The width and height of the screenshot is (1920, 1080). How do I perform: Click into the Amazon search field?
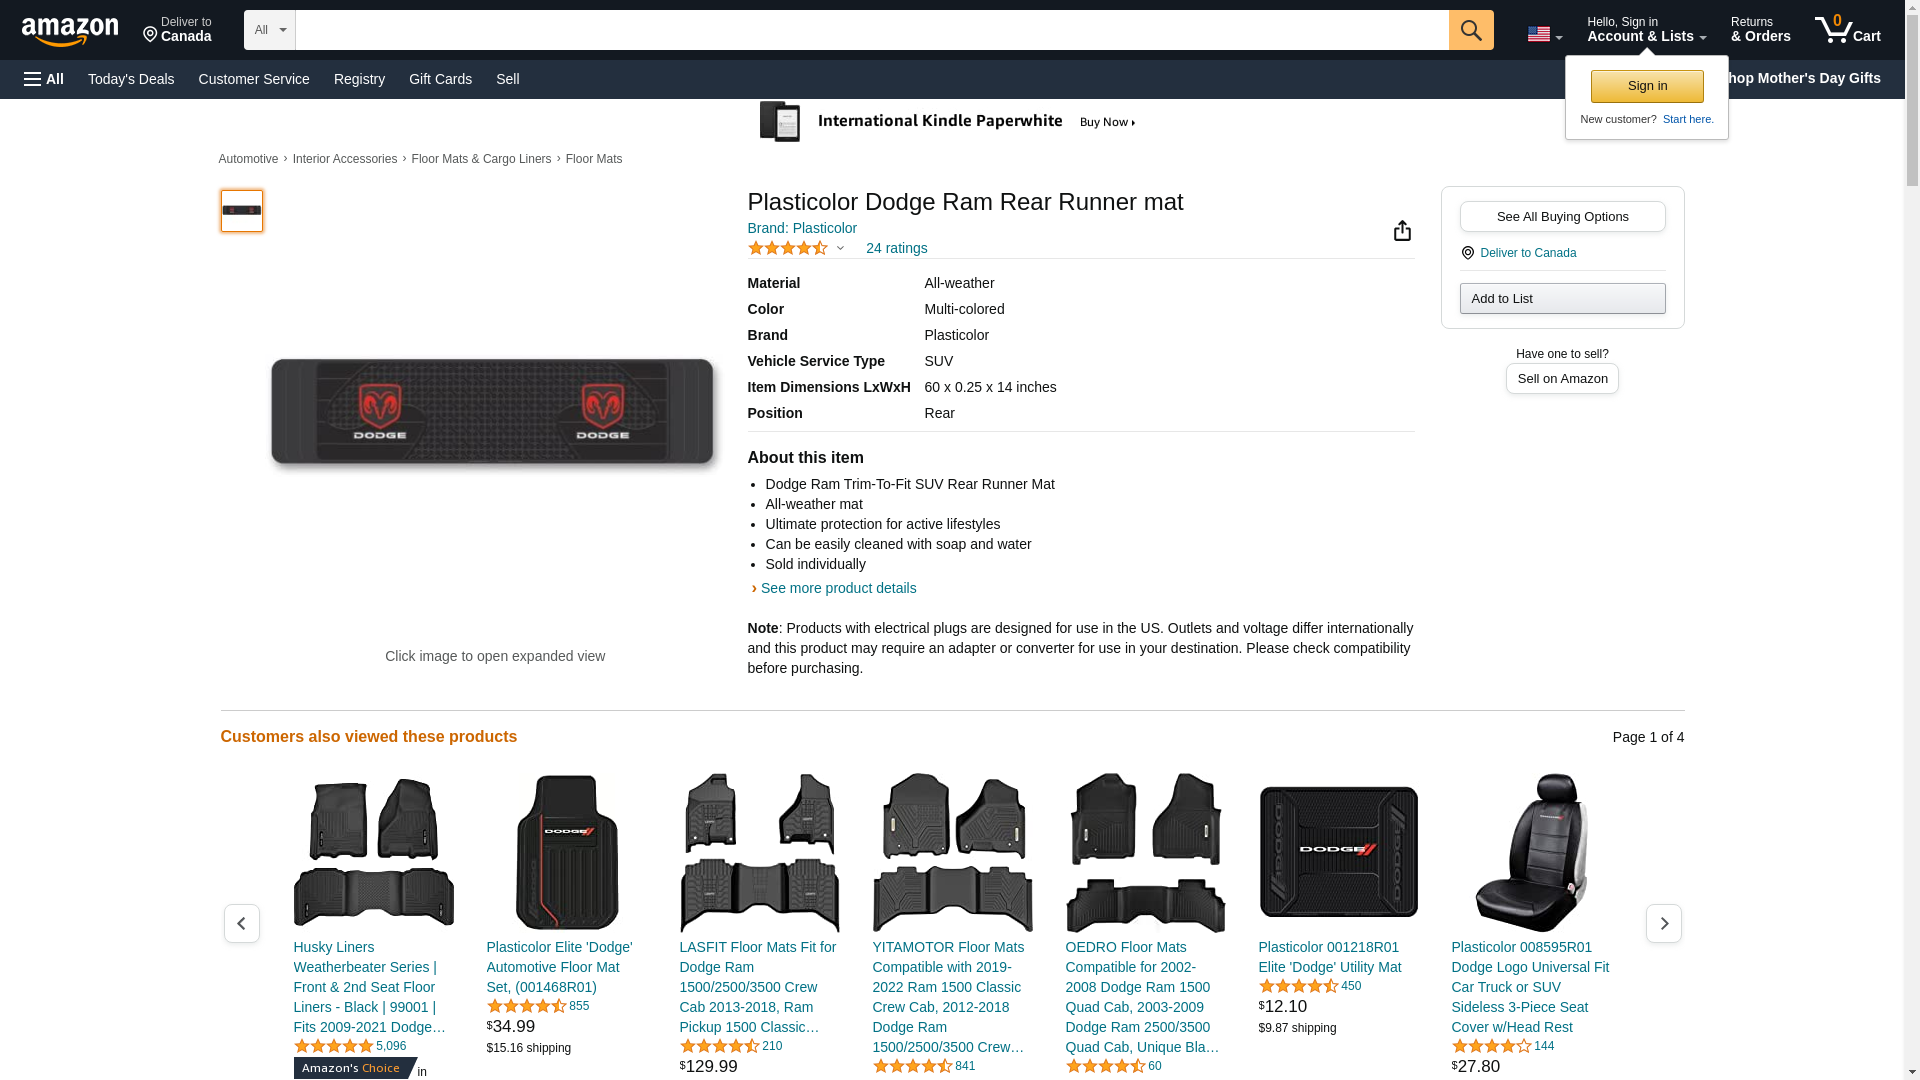click(x=870, y=30)
